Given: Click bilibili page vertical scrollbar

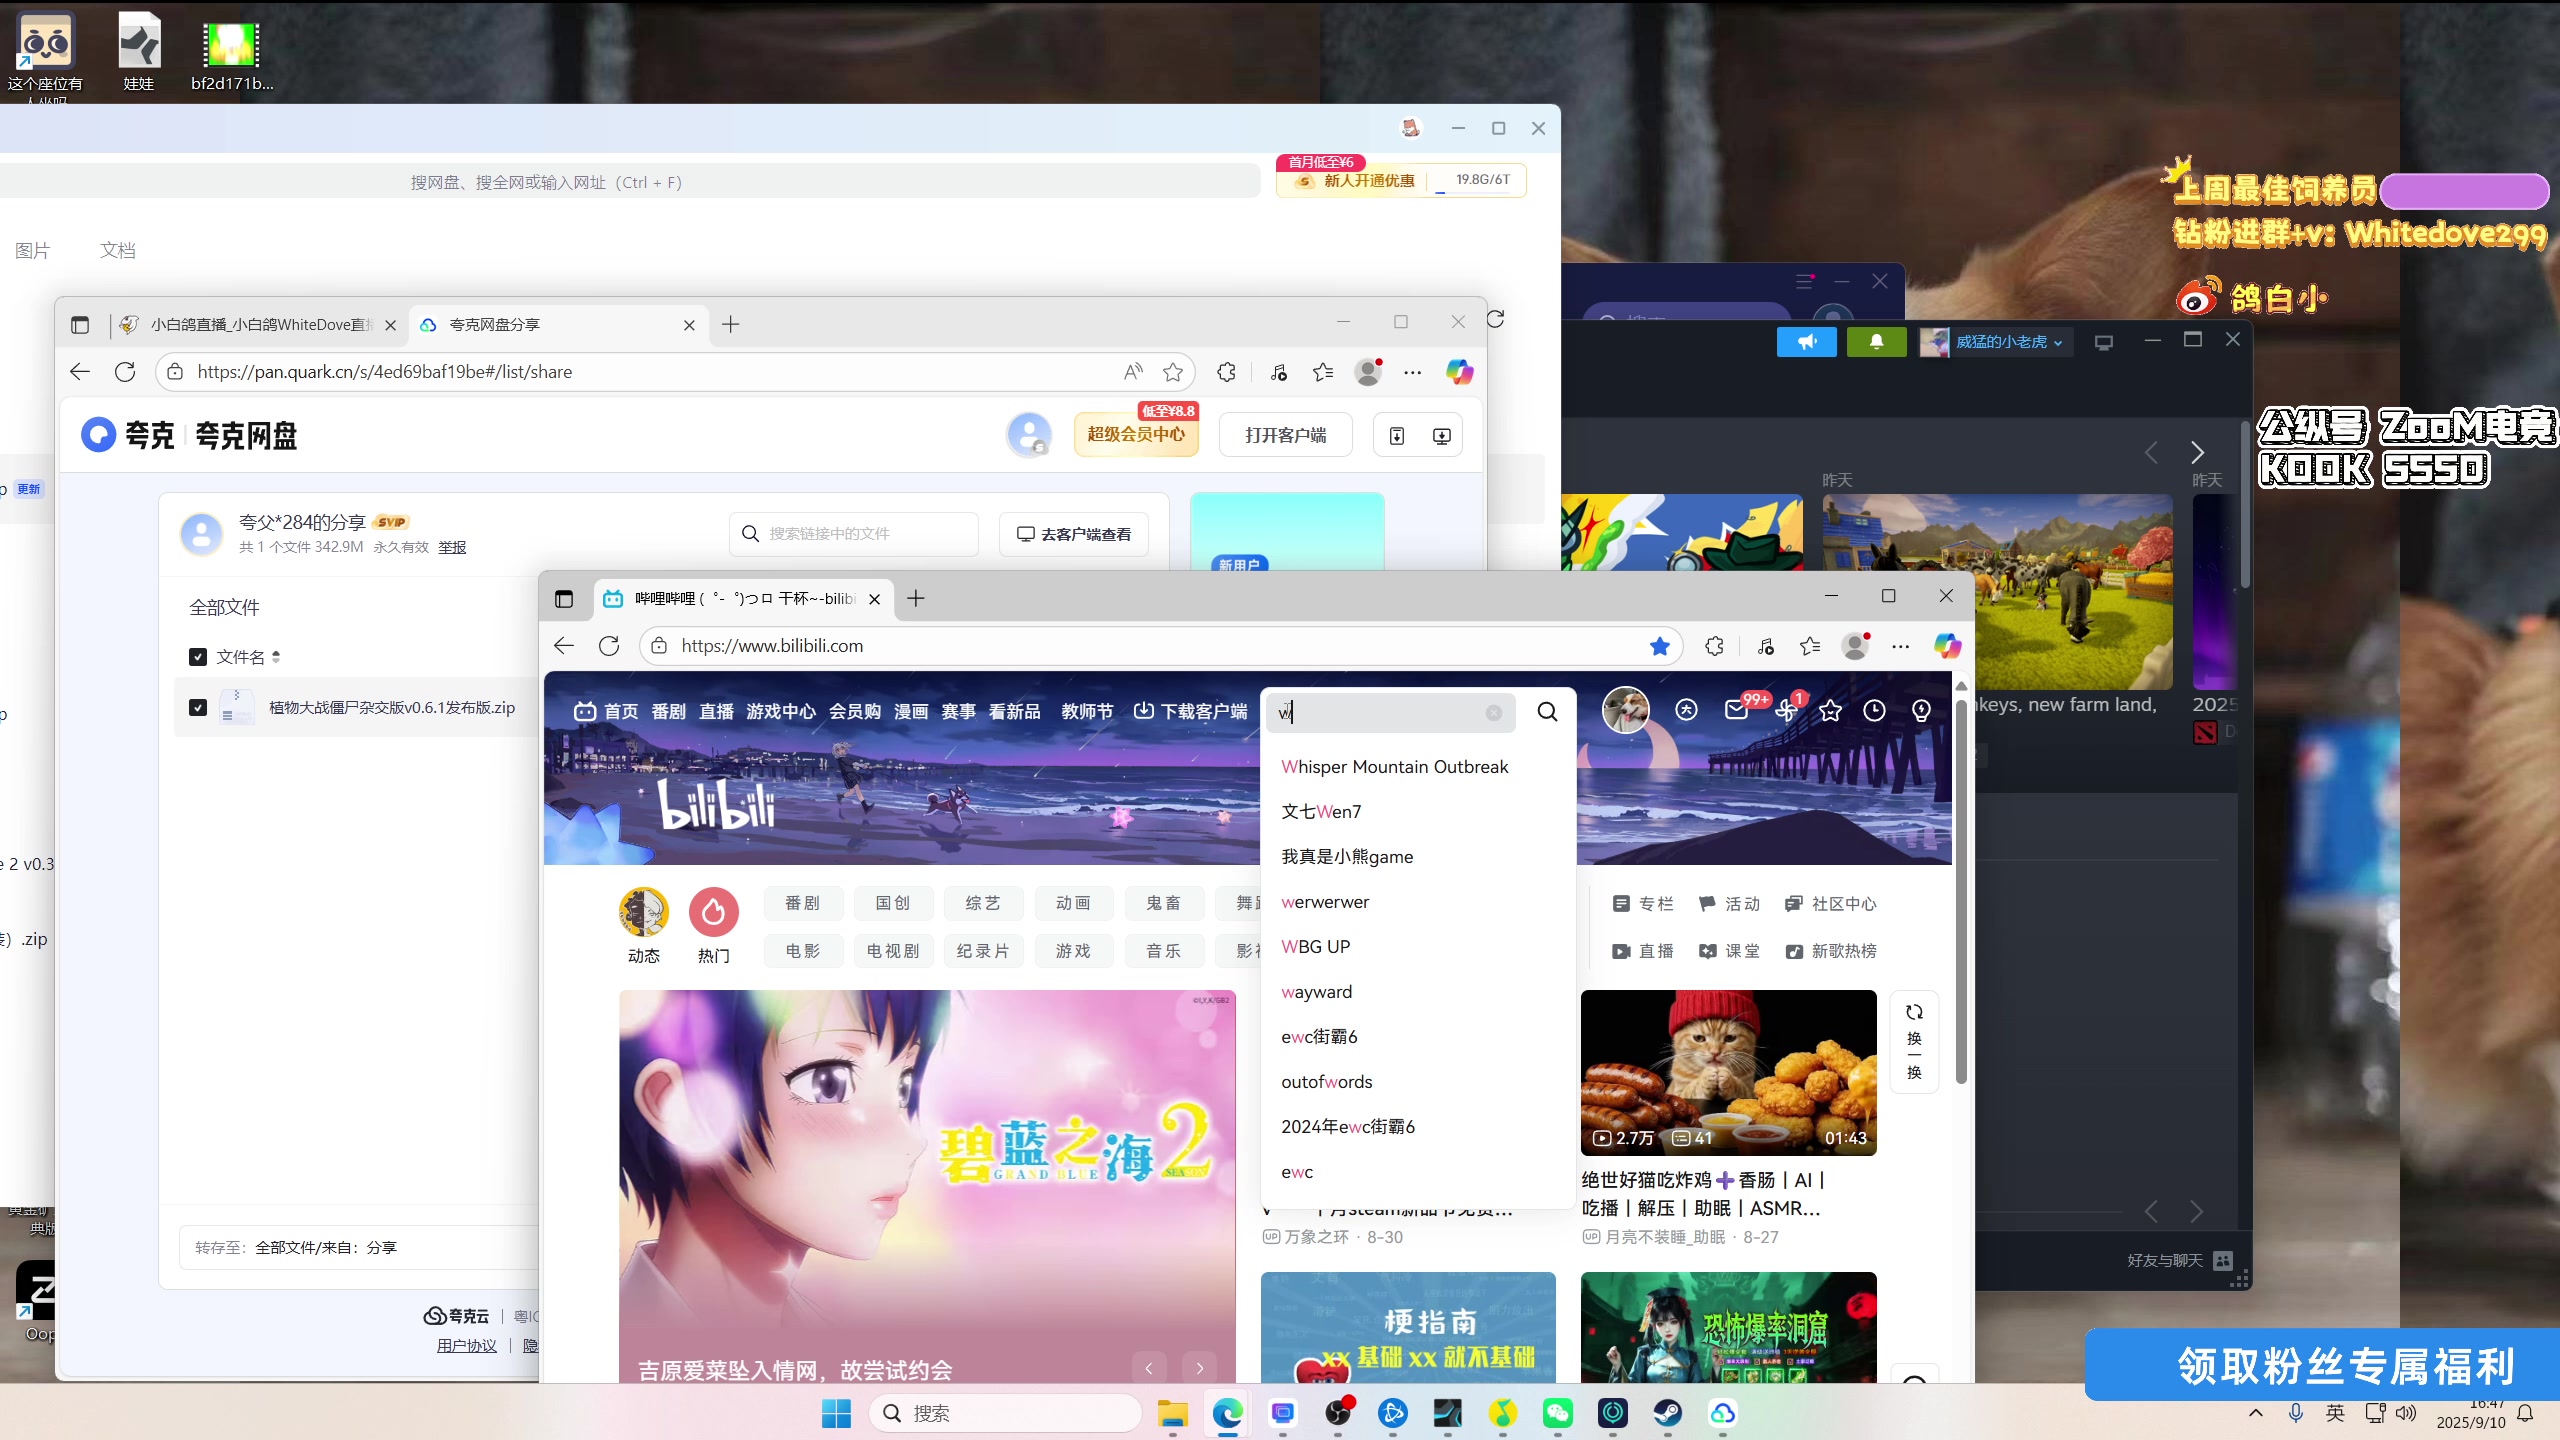Looking at the screenshot, I should point(1961,890).
